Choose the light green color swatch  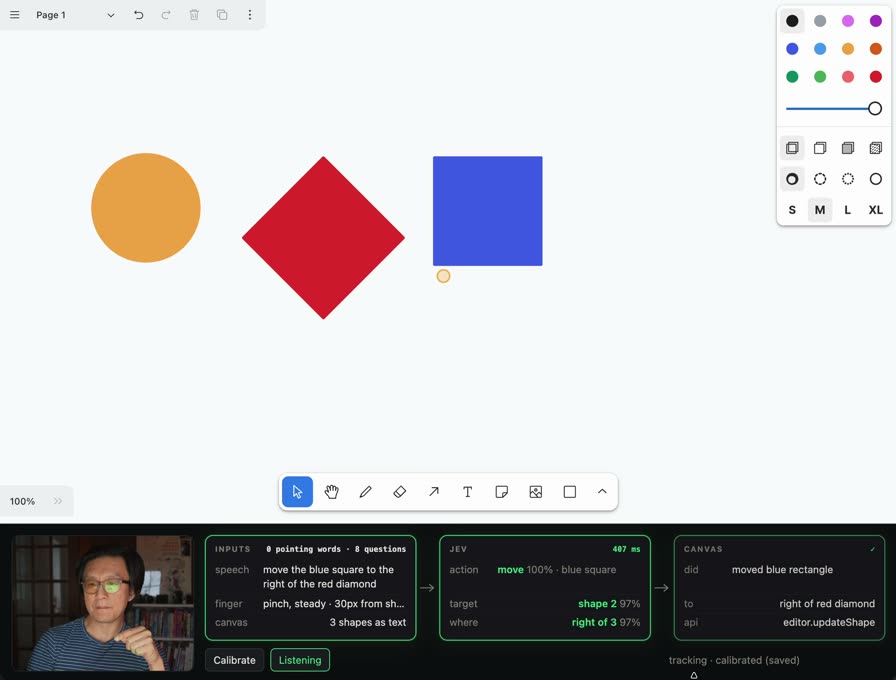pos(820,77)
